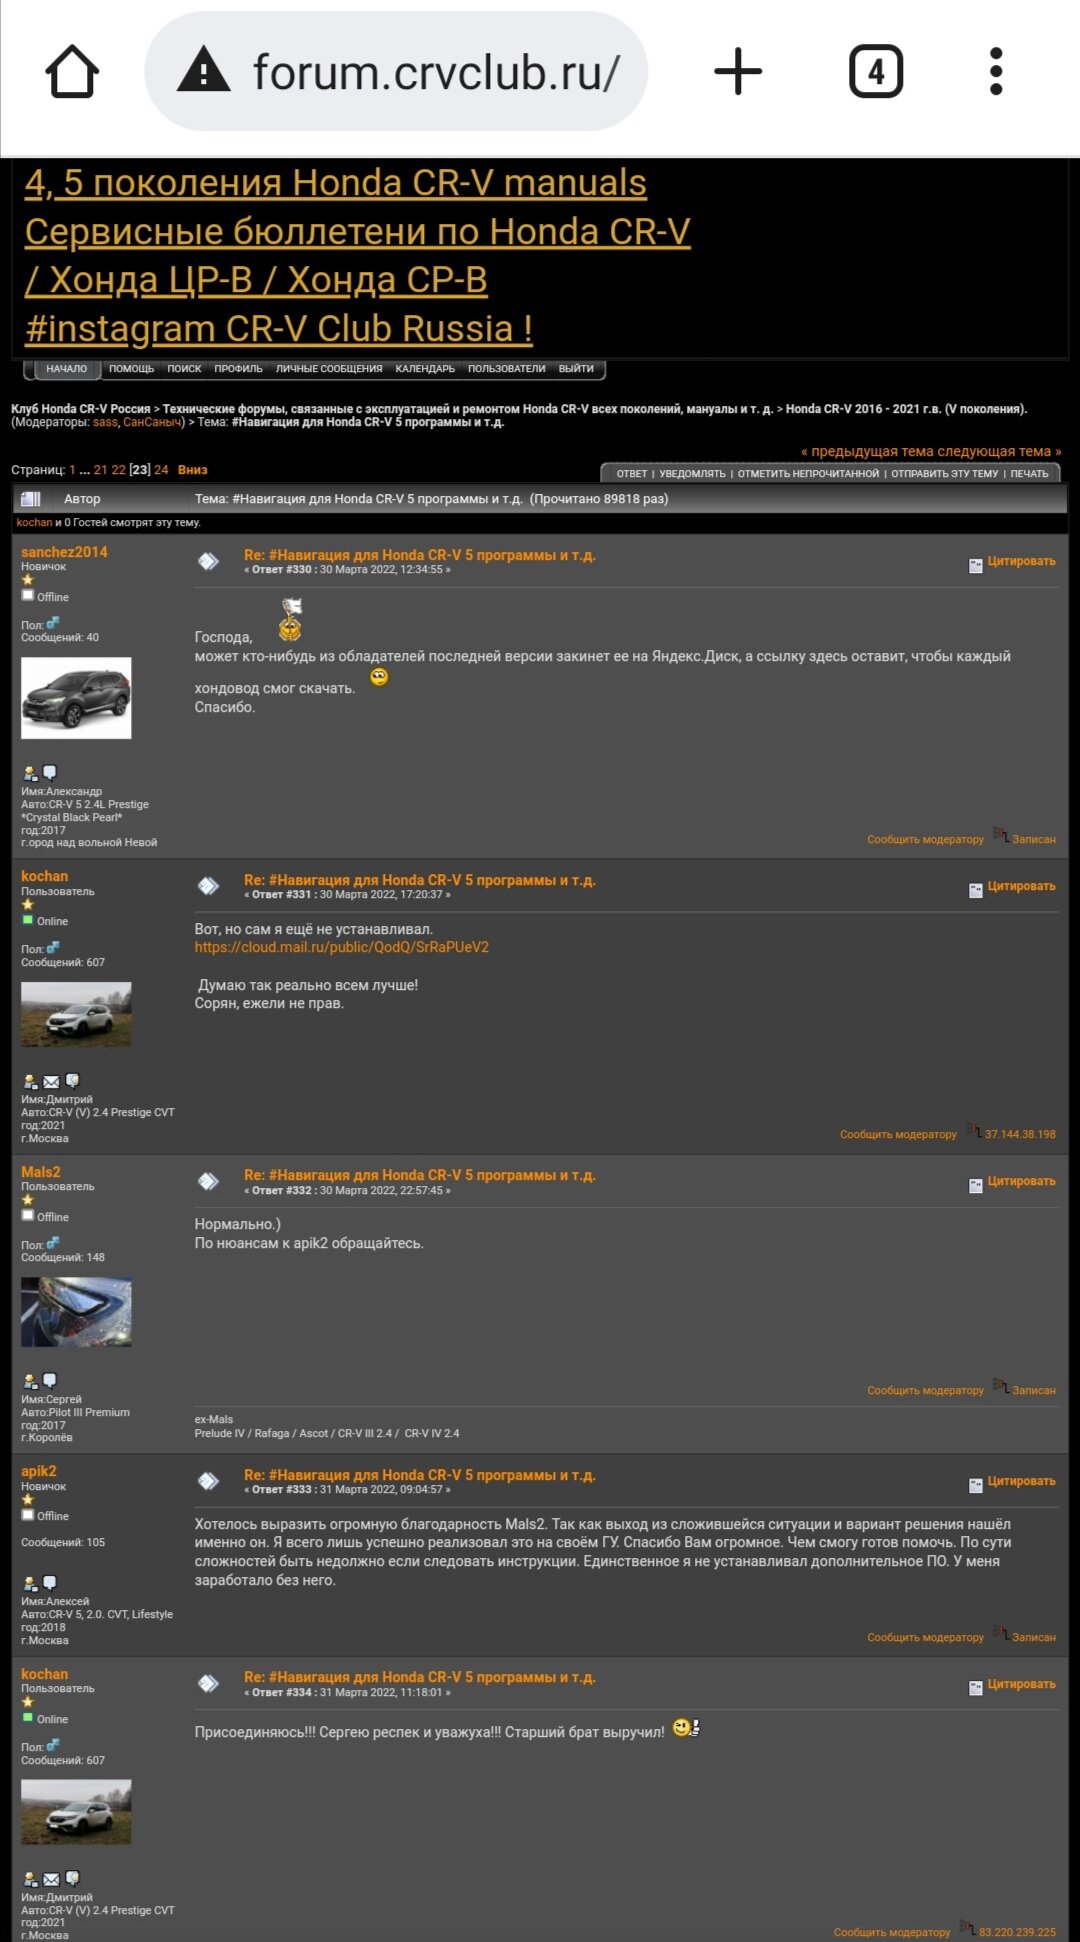The height and width of the screenshot is (1942, 1080).
Task: Open the tab switcher showing 4 tabs
Action: [x=876, y=72]
